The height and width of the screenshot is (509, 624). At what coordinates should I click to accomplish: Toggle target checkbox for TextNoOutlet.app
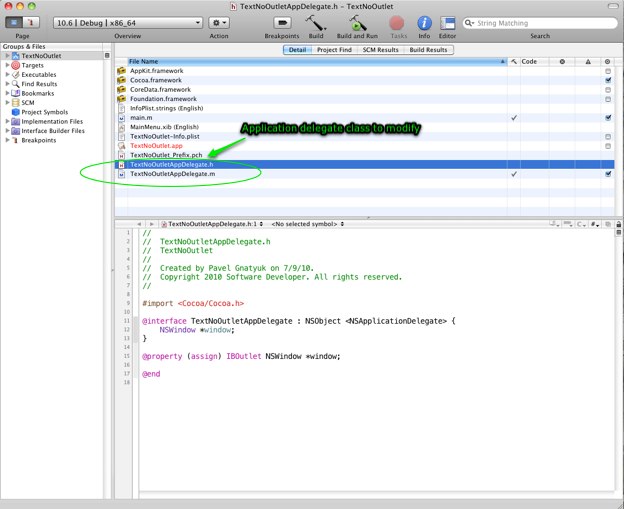(x=608, y=146)
